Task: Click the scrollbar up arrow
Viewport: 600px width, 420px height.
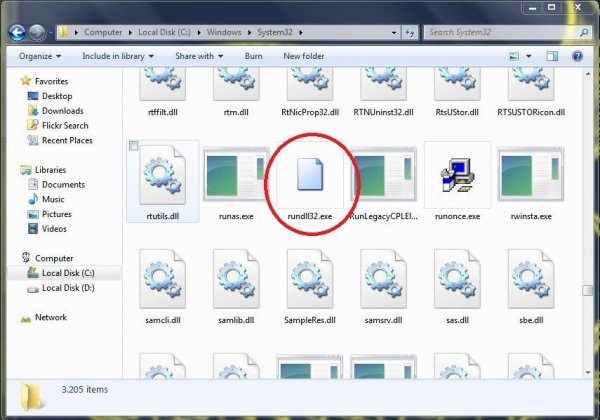Action: point(588,74)
